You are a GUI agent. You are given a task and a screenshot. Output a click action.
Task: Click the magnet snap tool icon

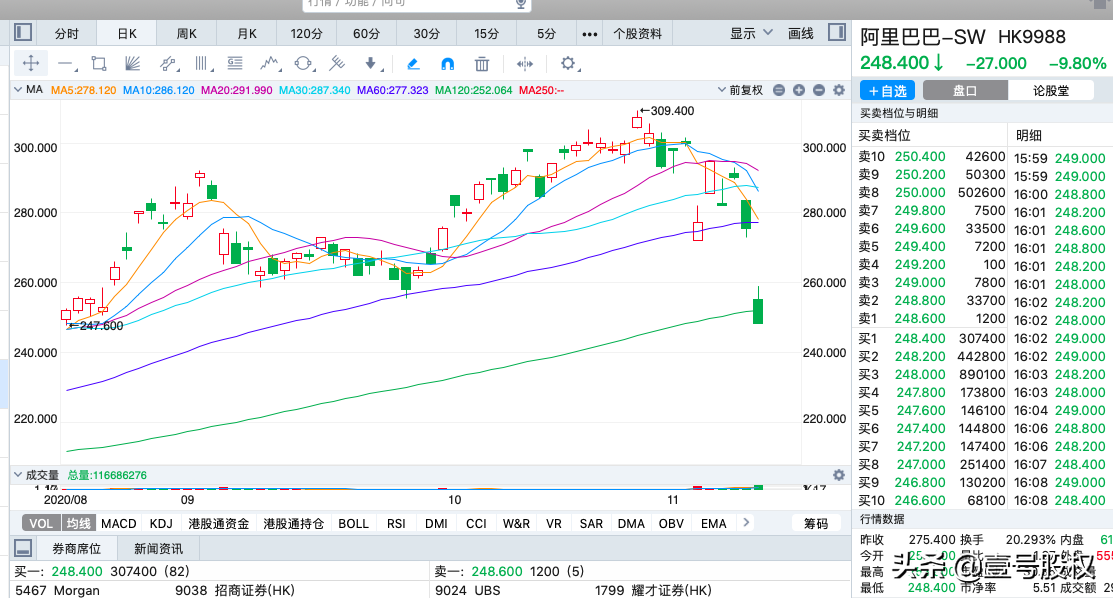tap(448, 64)
